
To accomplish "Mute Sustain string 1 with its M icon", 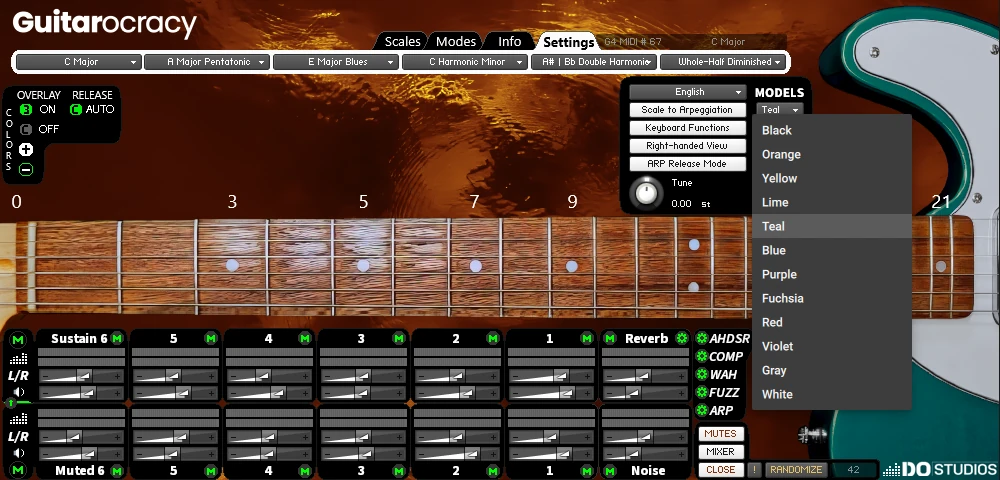I will tap(586, 338).
